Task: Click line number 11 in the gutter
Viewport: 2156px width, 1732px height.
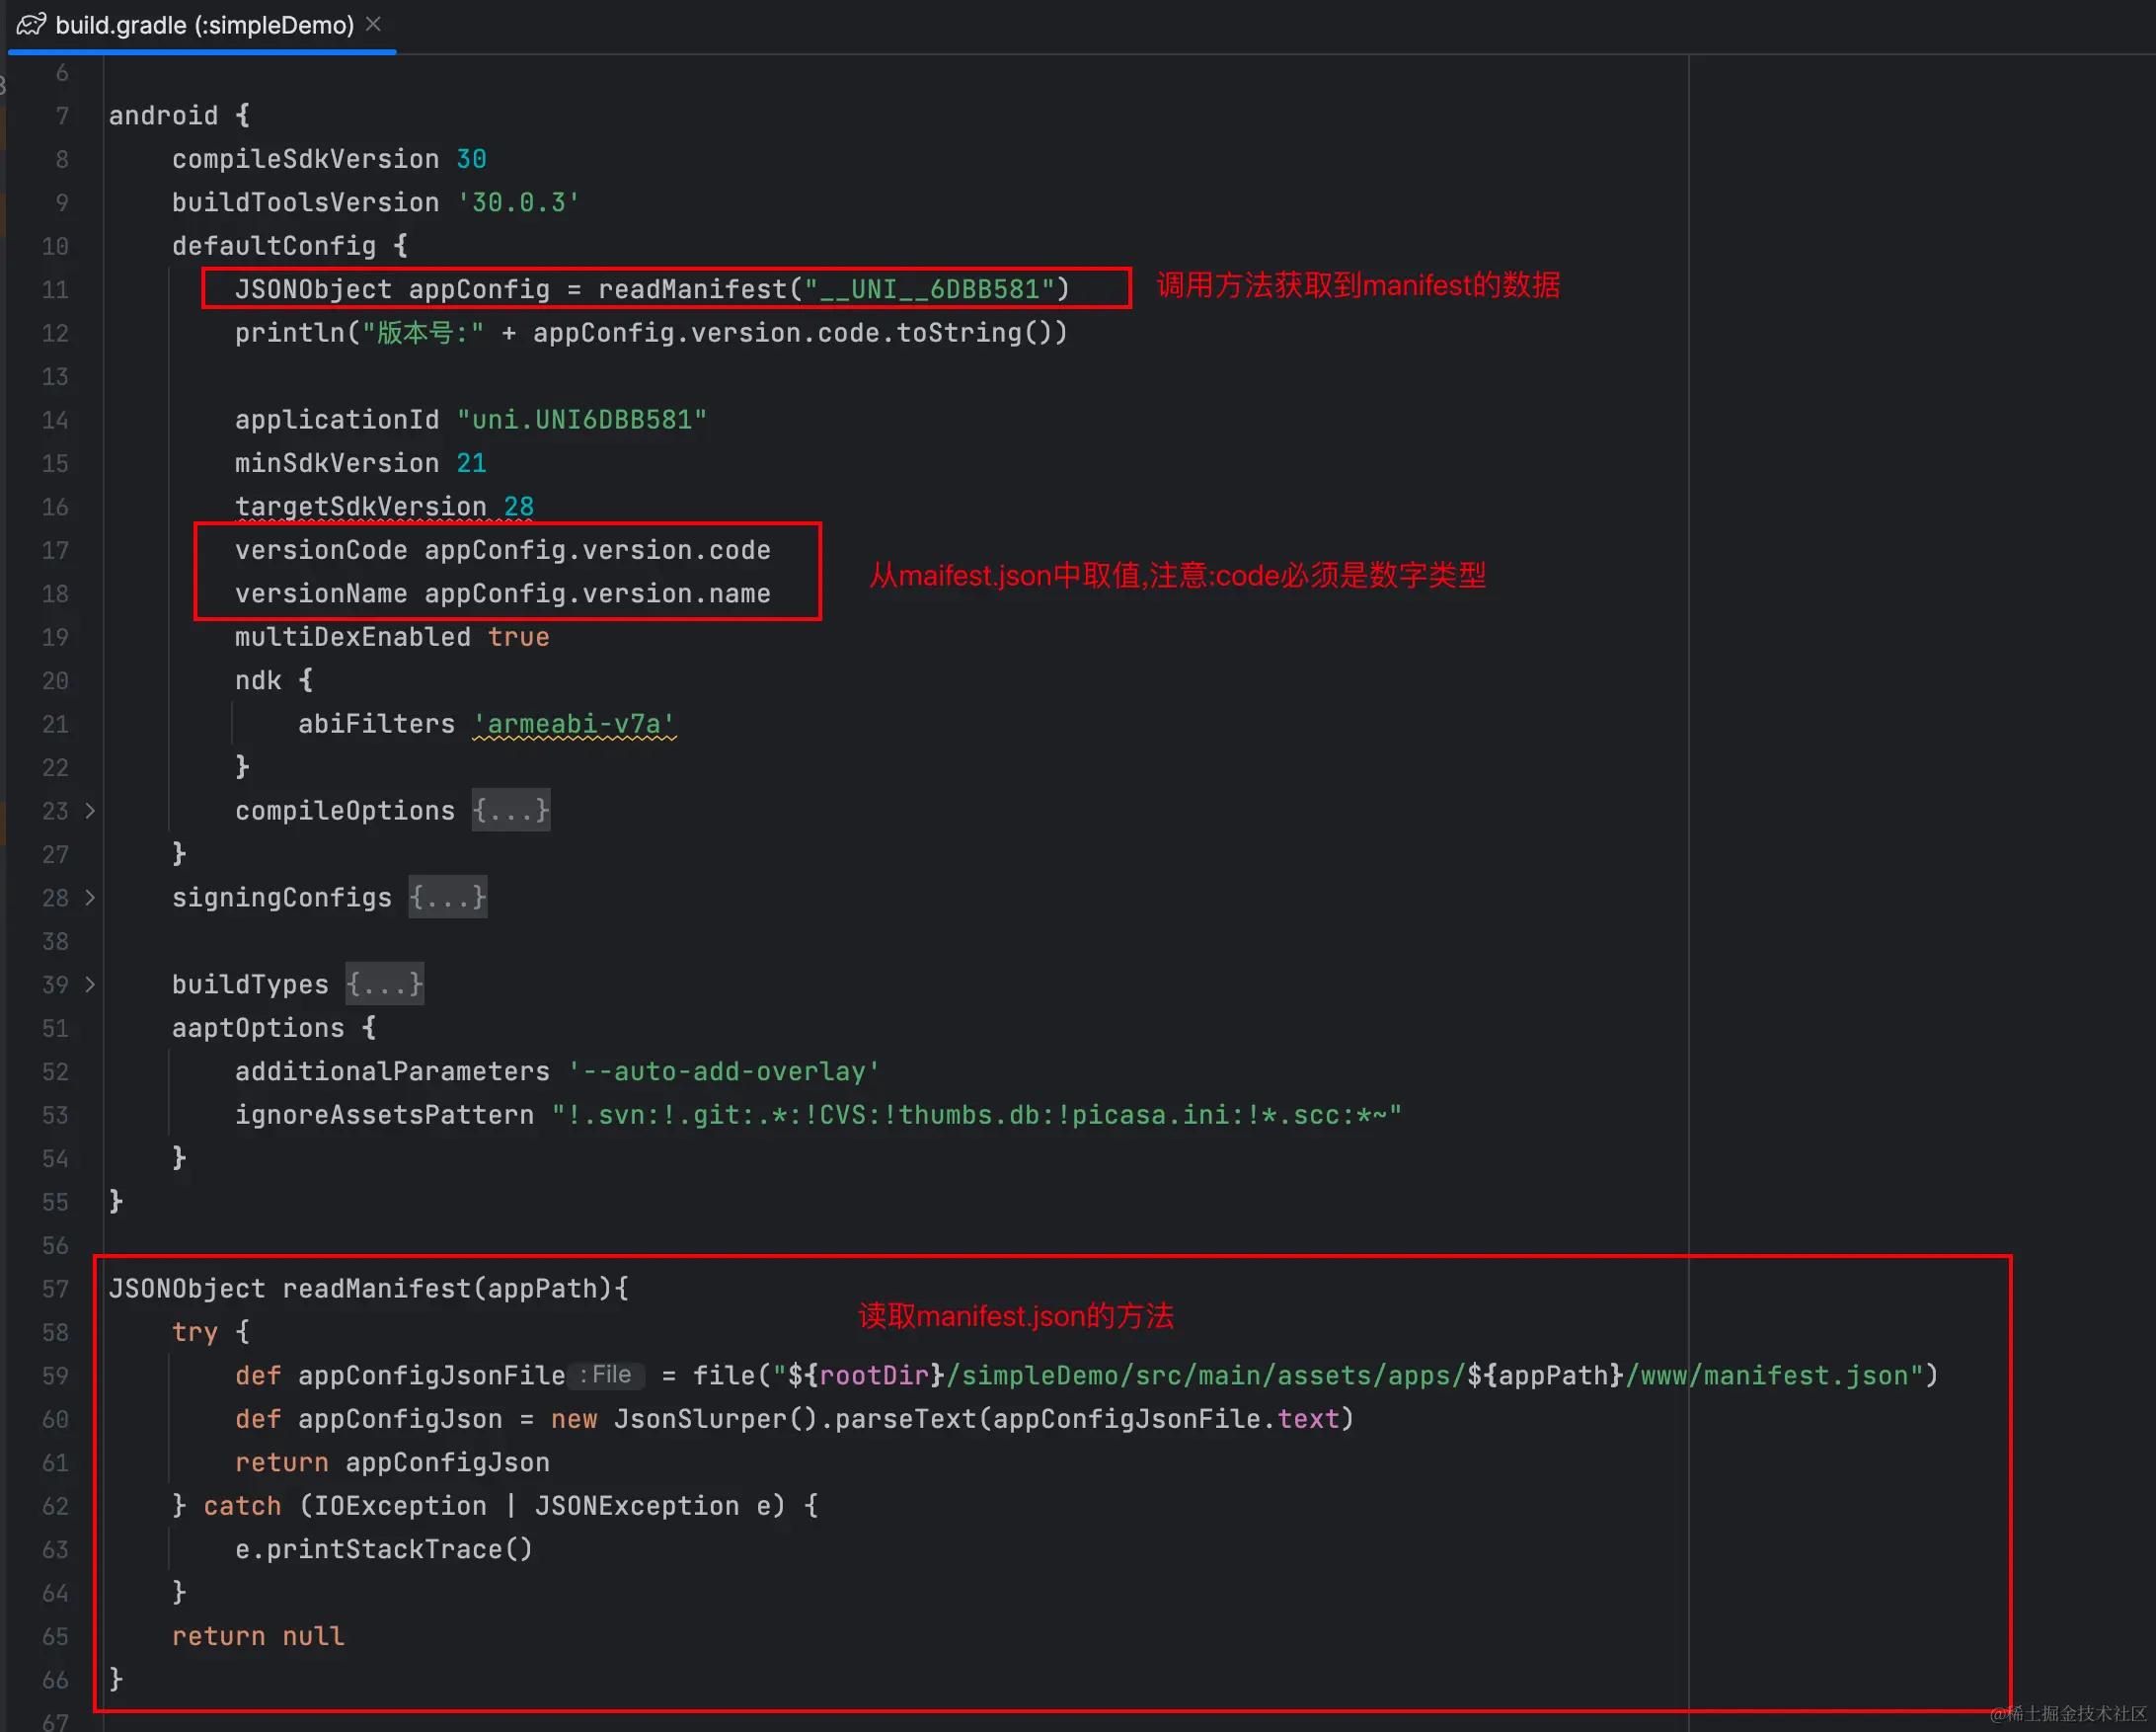Action: [55, 290]
